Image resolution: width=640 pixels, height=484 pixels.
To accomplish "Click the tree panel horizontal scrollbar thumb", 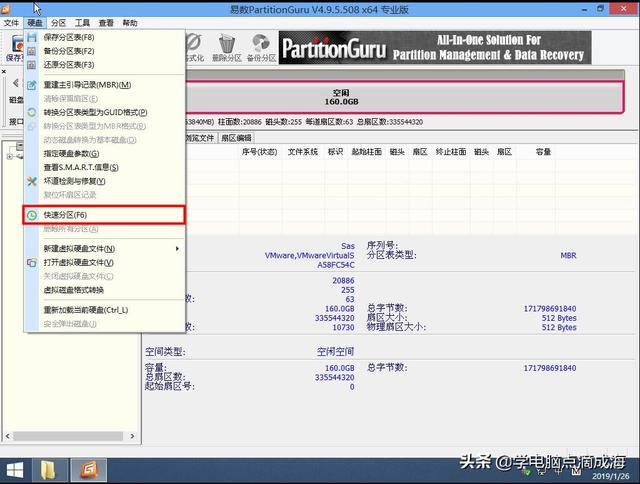I will point(68,436).
